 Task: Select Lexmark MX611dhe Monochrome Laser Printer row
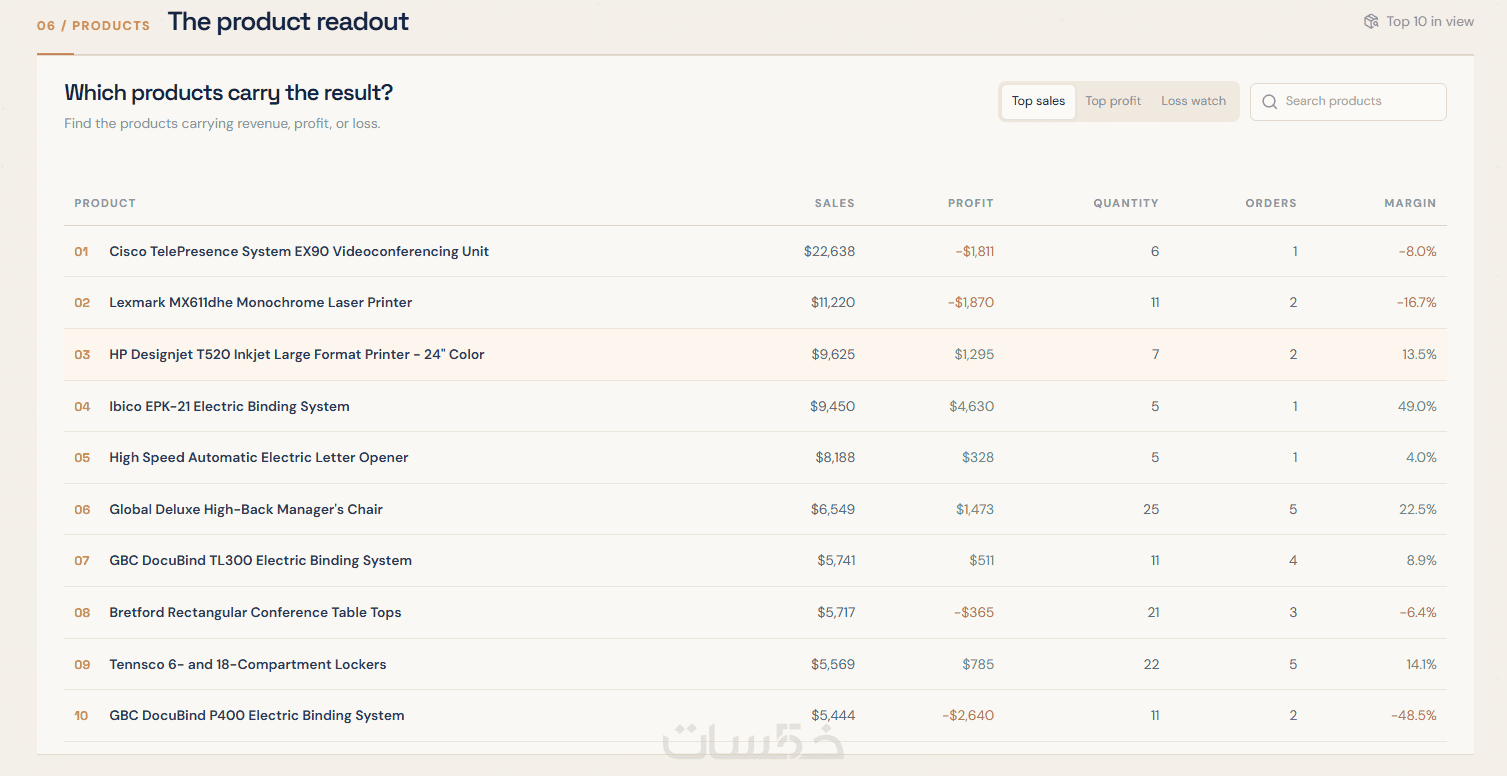[x=755, y=303]
